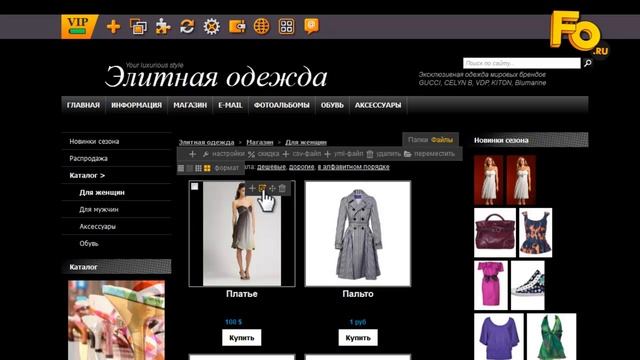
Task: Select the orange large tiles format icon
Action: (207, 168)
